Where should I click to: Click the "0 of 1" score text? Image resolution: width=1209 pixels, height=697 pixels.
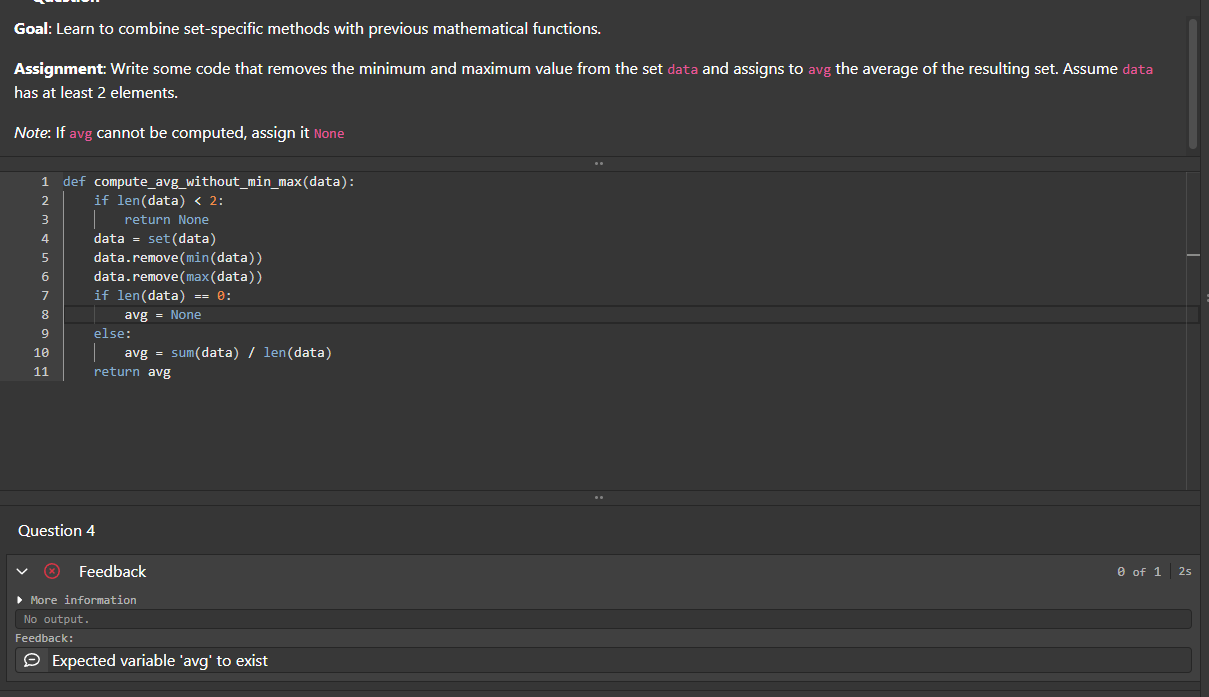1139,571
